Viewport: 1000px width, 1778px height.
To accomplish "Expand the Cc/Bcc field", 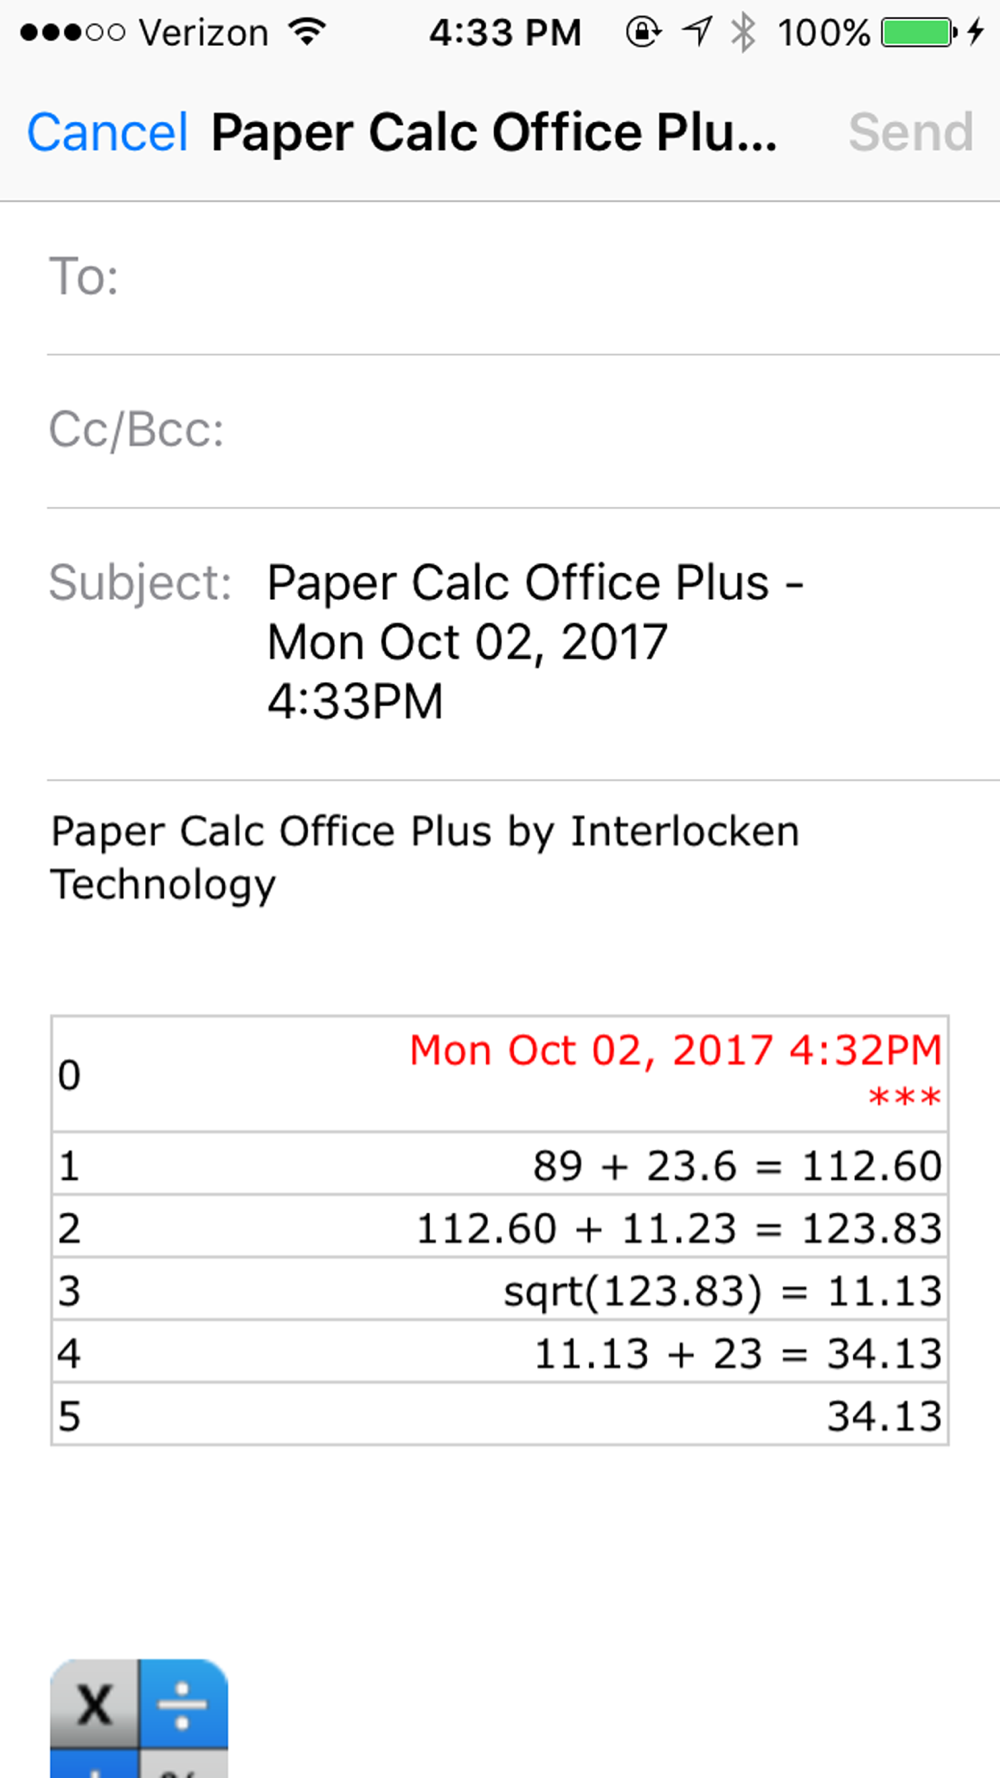I will 523,431.
